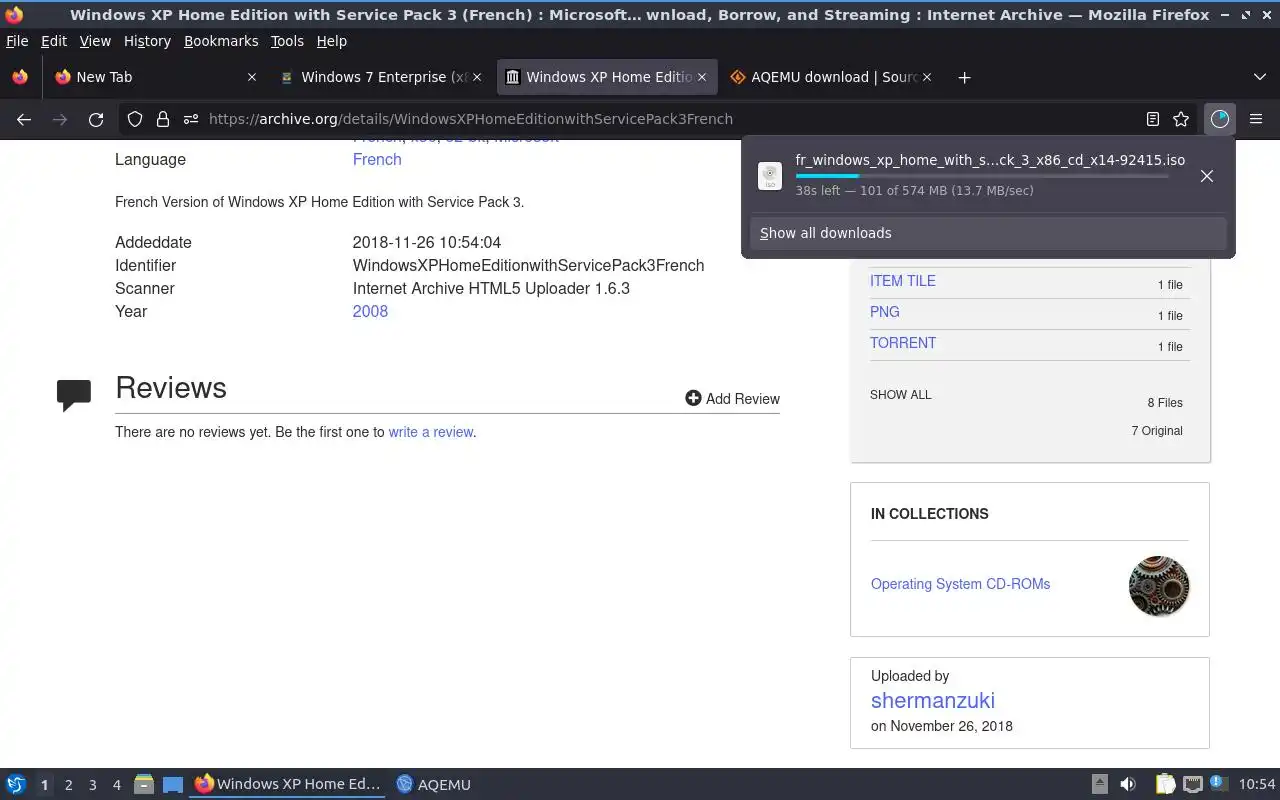Open the 2008 year link
Viewport: 1280px width, 800px height.
coord(370,311)
